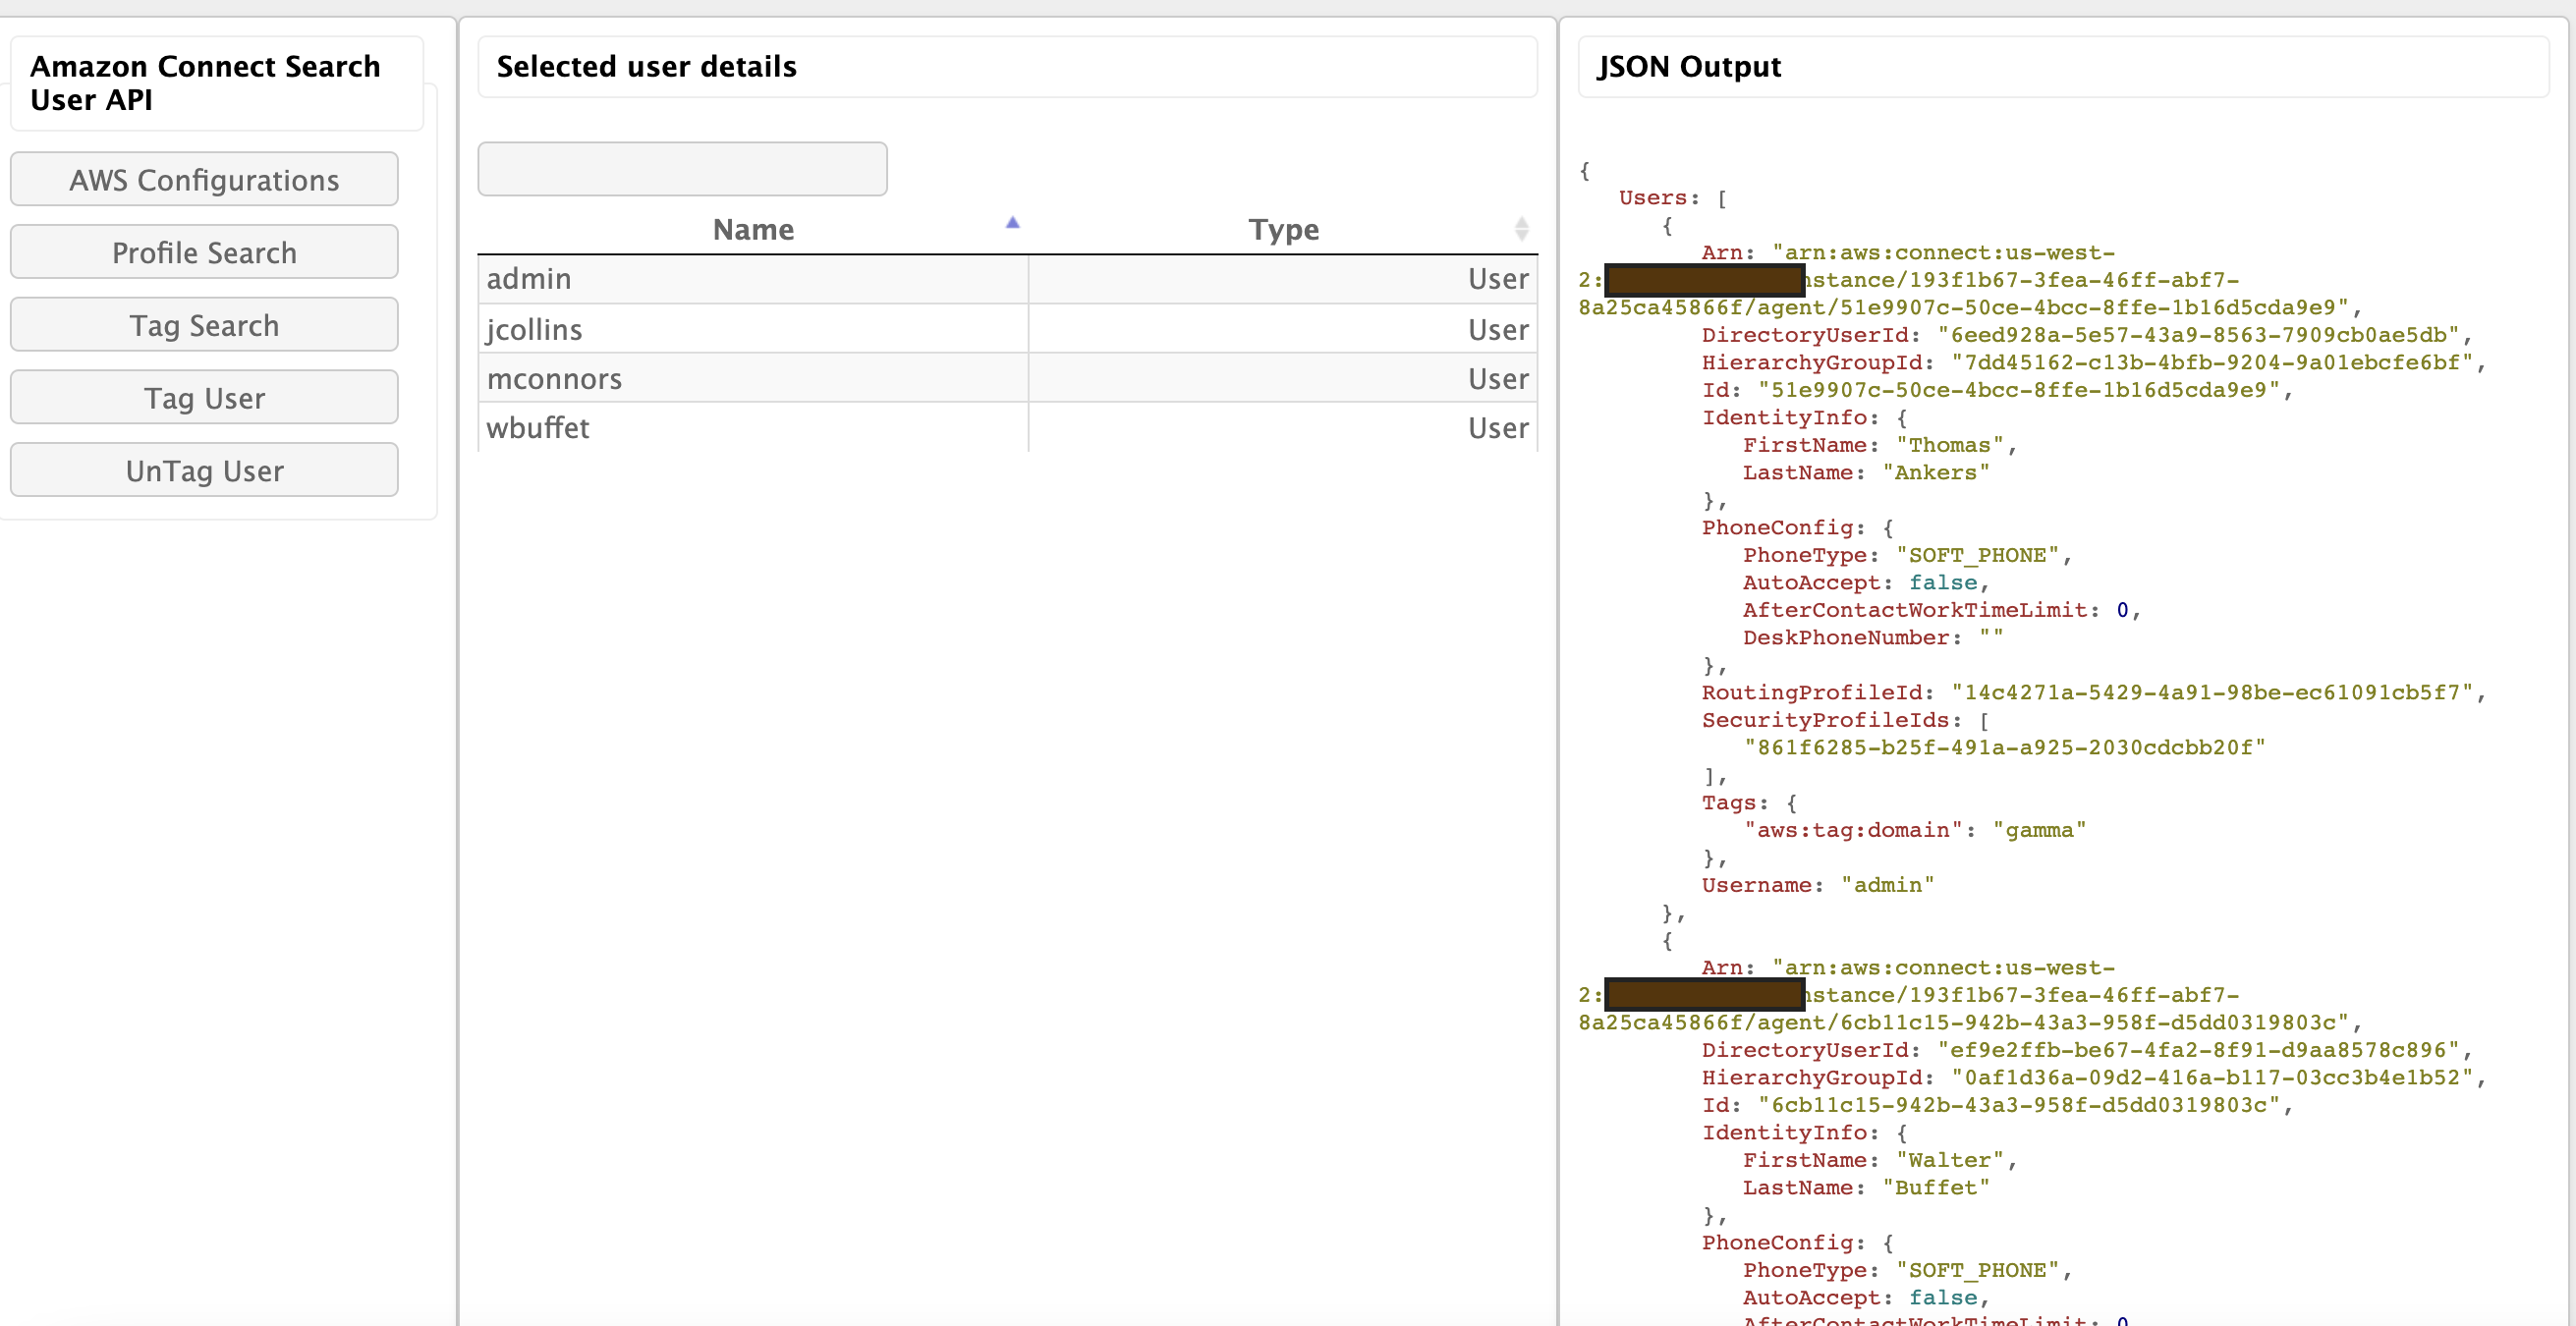Click the Selected user details heading
Screen dimensions: 2576x1326
pos(646,67)
